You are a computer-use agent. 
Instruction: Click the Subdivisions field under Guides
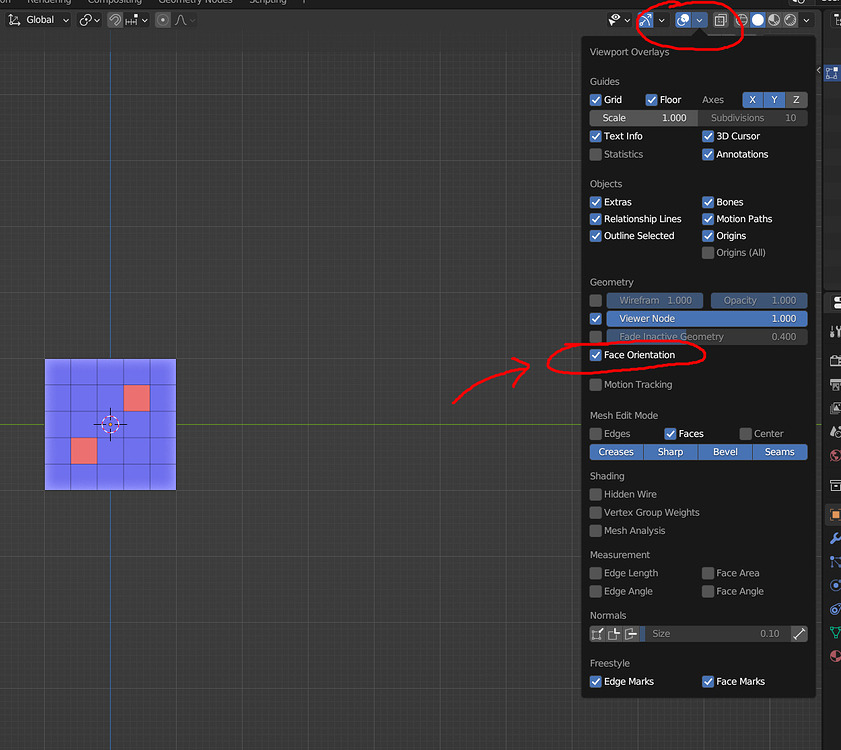pyautogui.click(x=755, y=117)
